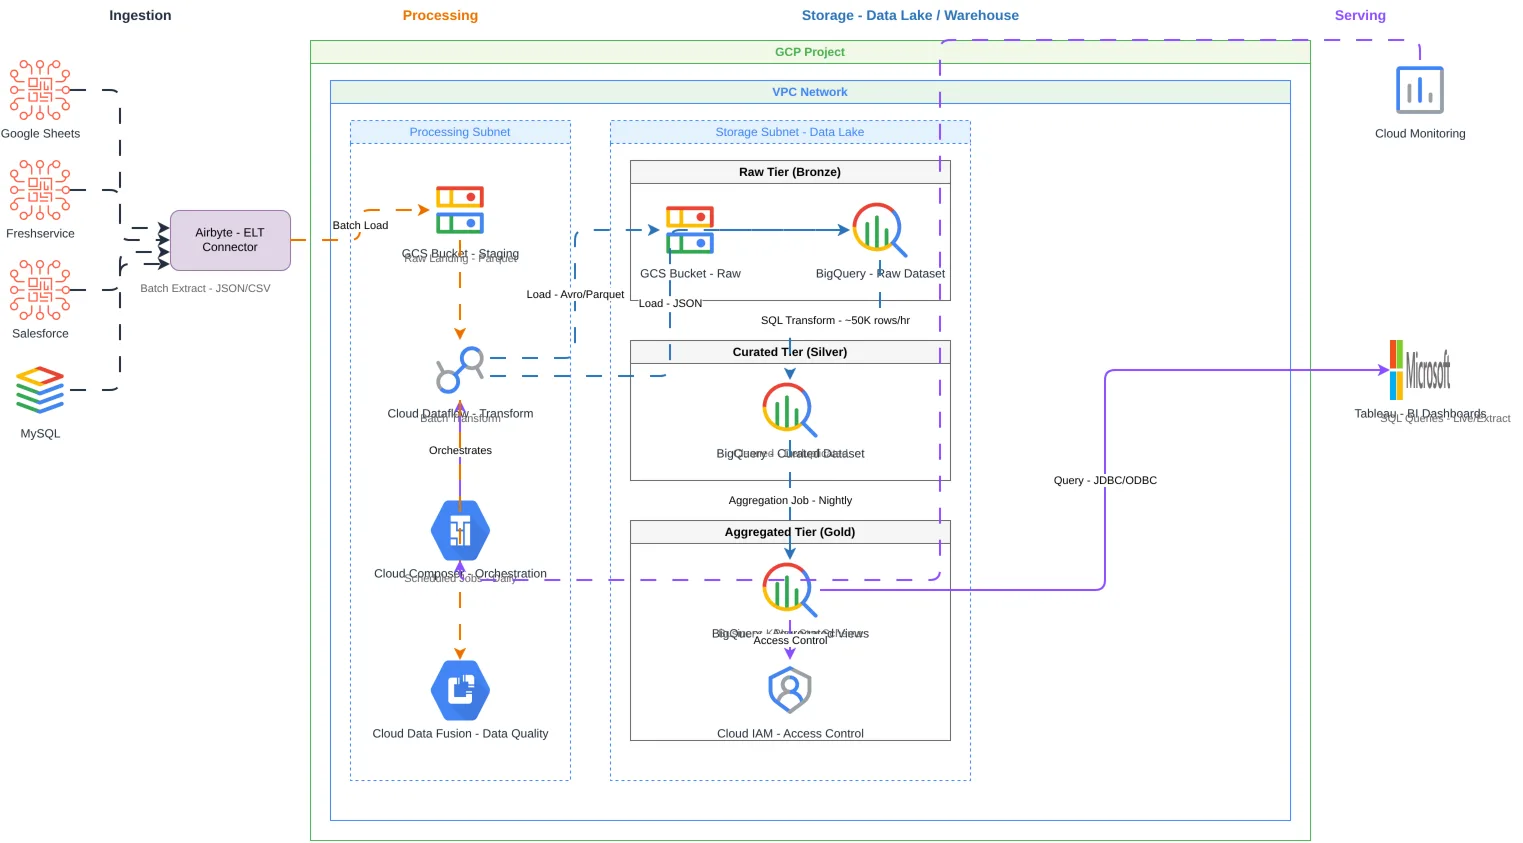Click the Google Sheets source icon
The height and width of the screenshot is (843, 1523).
tap(40, 90)
